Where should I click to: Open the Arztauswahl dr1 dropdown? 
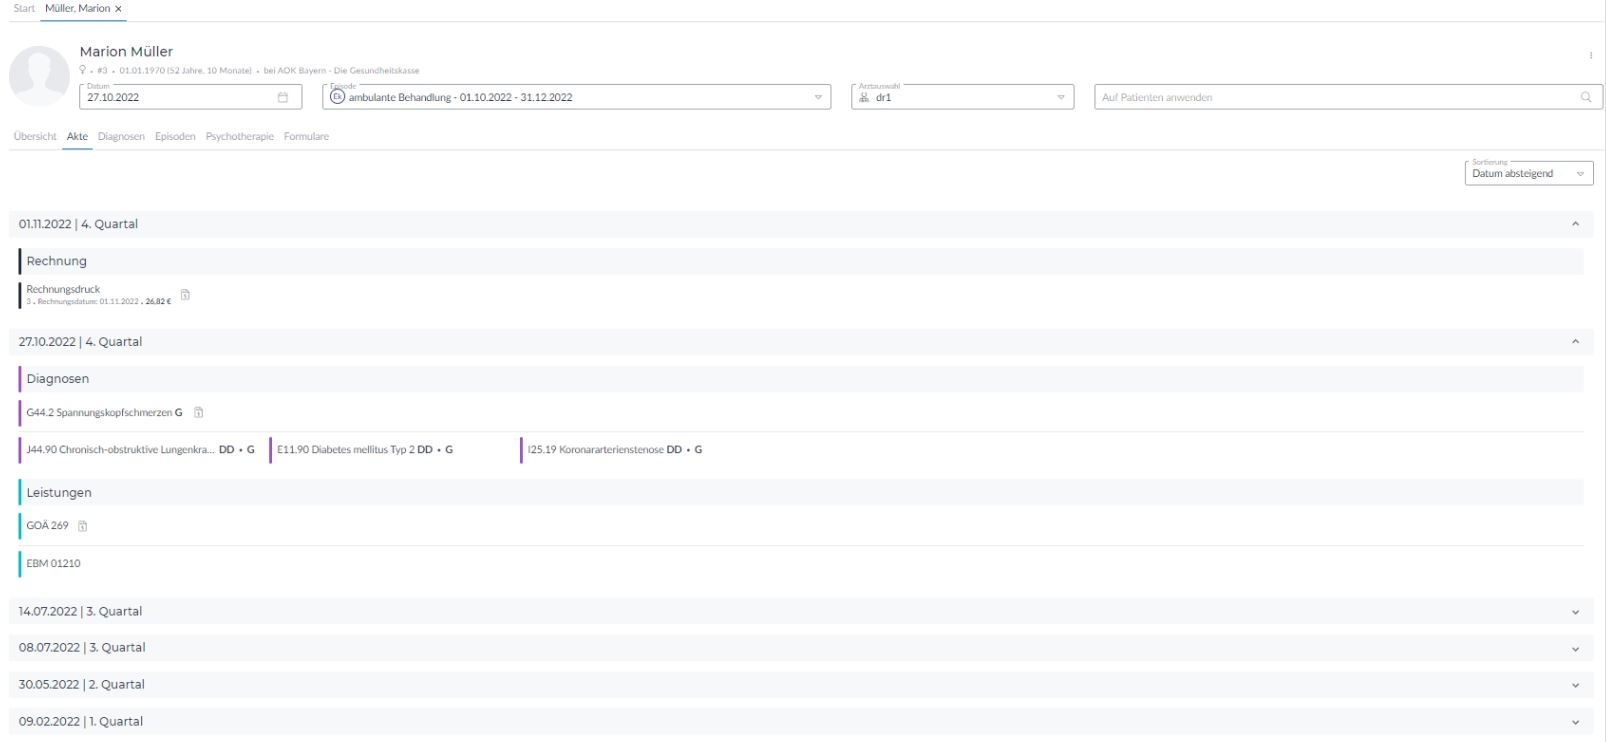pyautogui.click(x=1061, y=97)
